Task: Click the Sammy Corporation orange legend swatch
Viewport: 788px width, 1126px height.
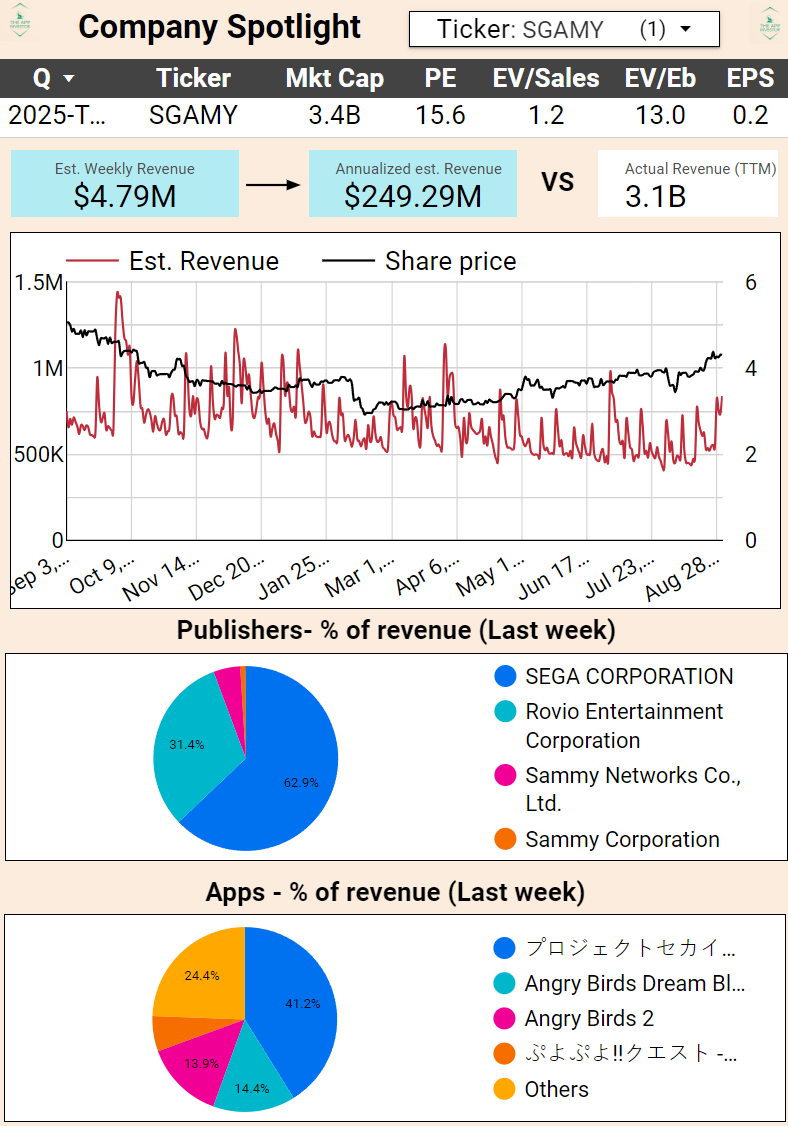Action: point(506,839)
